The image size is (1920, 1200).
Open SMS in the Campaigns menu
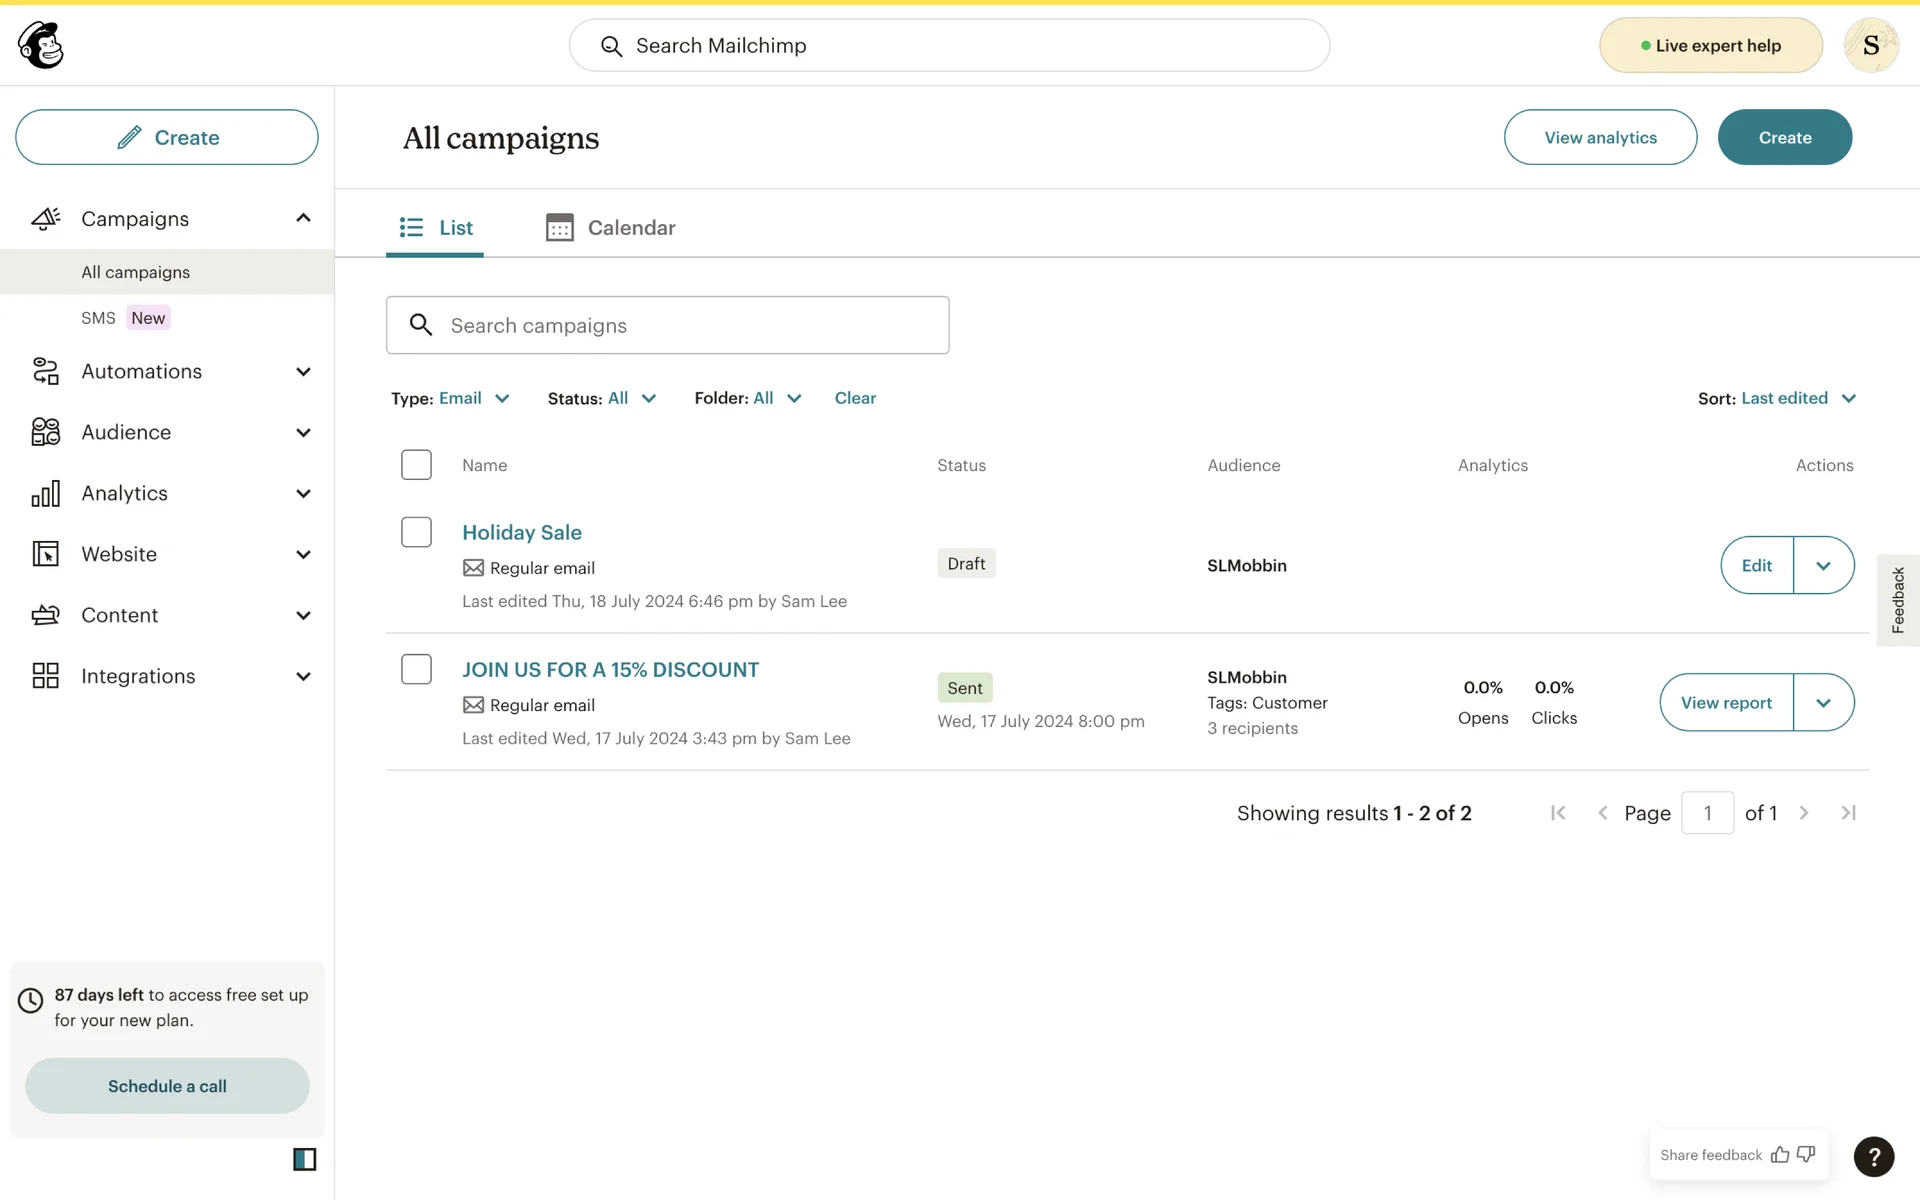click(x=98, y=318)
